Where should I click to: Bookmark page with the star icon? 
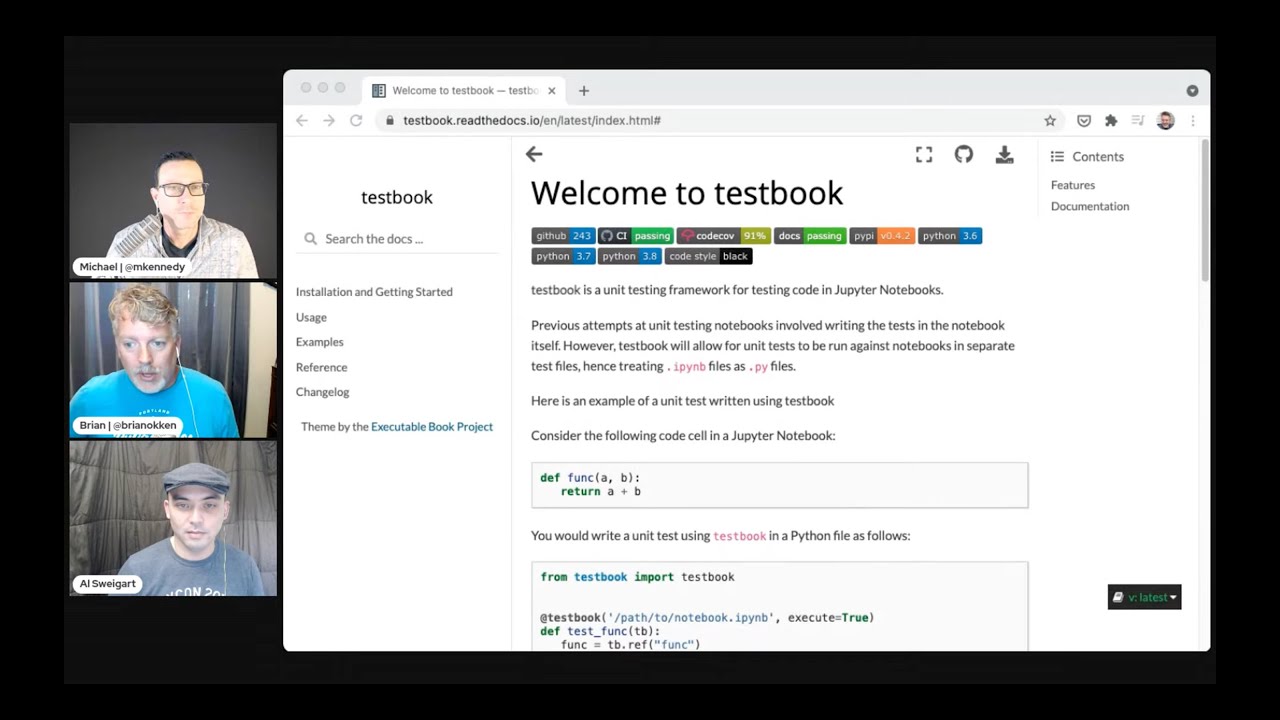[x=1050, y=120]
